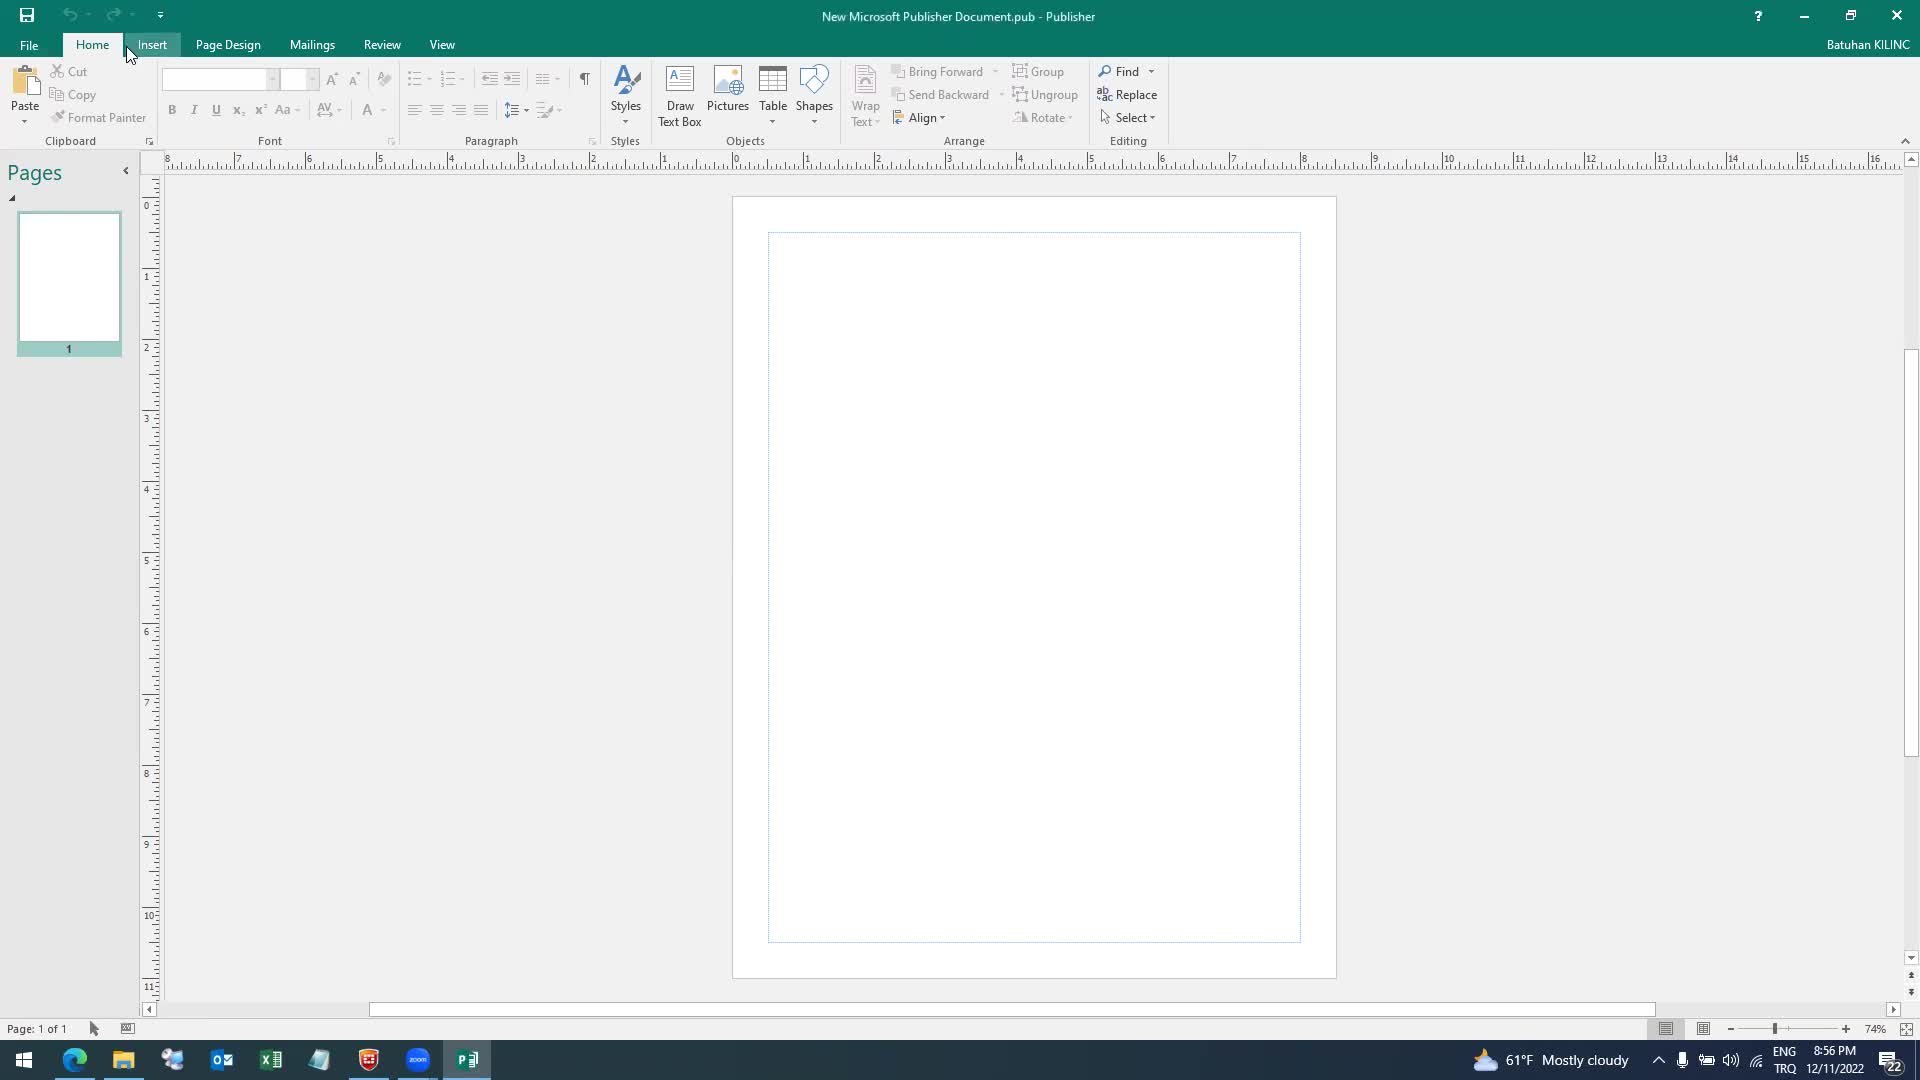The width and height of the screenshot is (1920, 1080).
Task: Click the Decrease Font Size icon
Action: pos(354,79)
